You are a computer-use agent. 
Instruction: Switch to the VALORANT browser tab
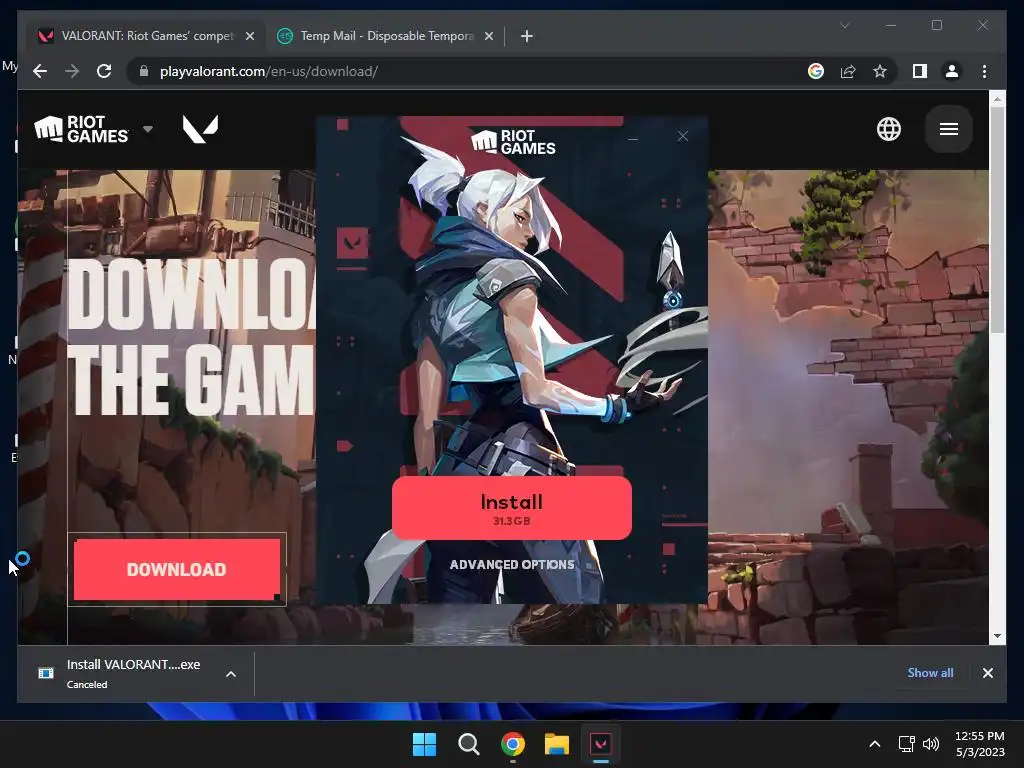pyautogui.click(x=146, y=36)
